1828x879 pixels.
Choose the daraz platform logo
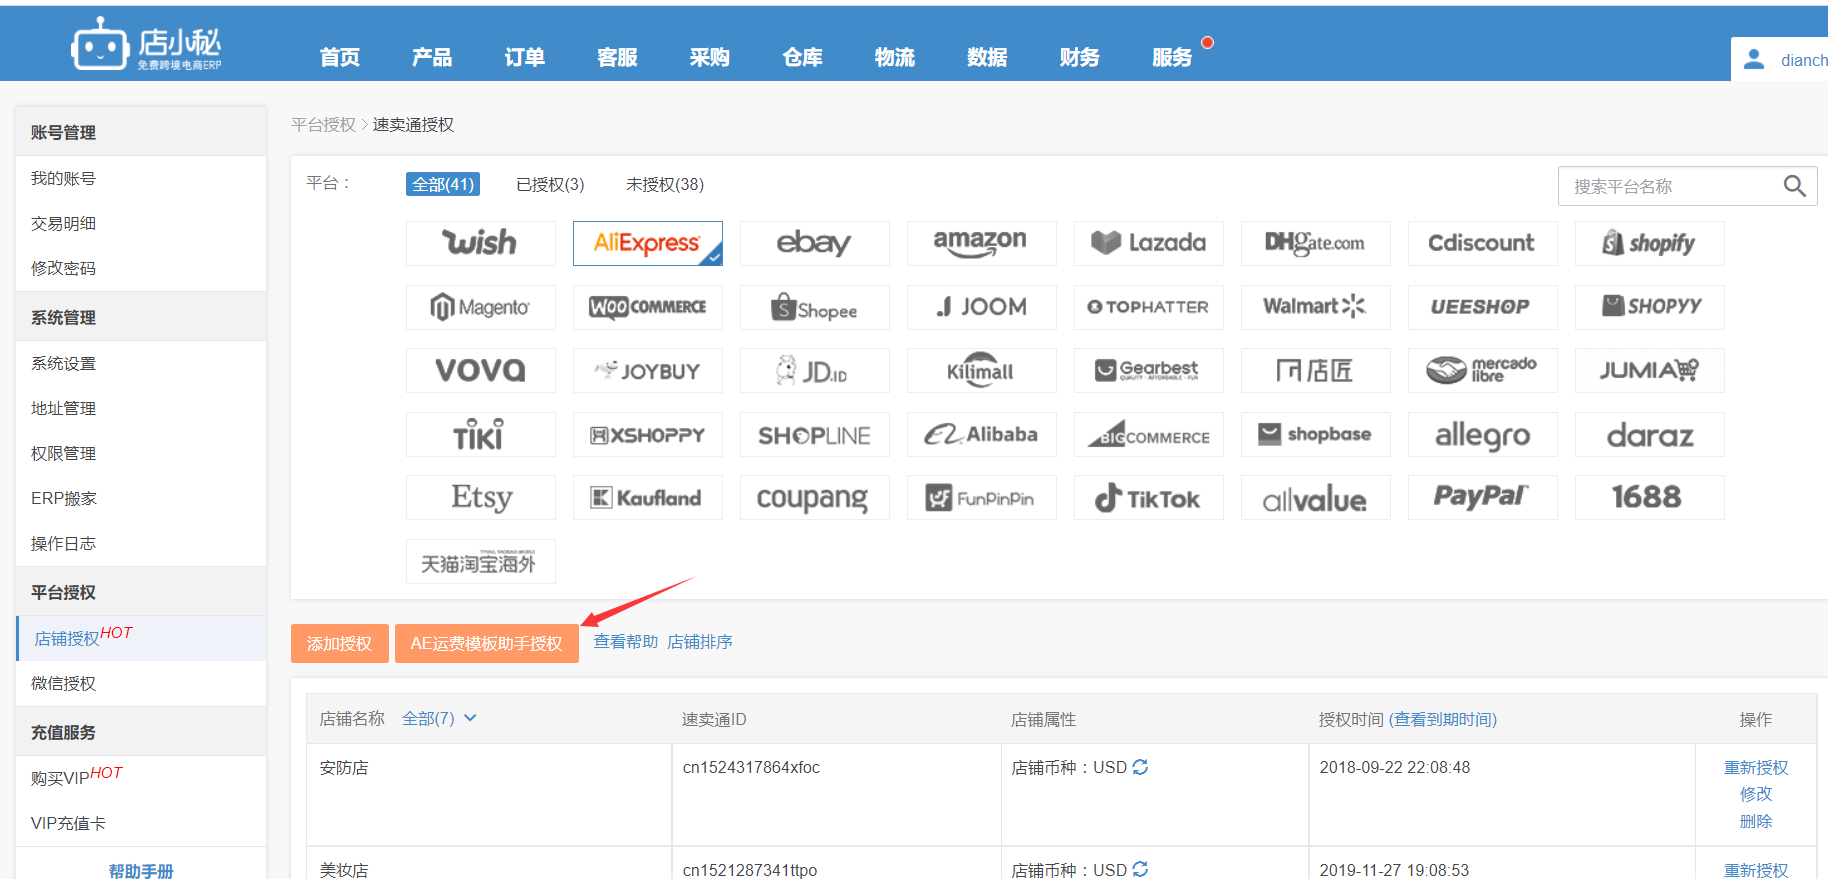[1649, 434]
